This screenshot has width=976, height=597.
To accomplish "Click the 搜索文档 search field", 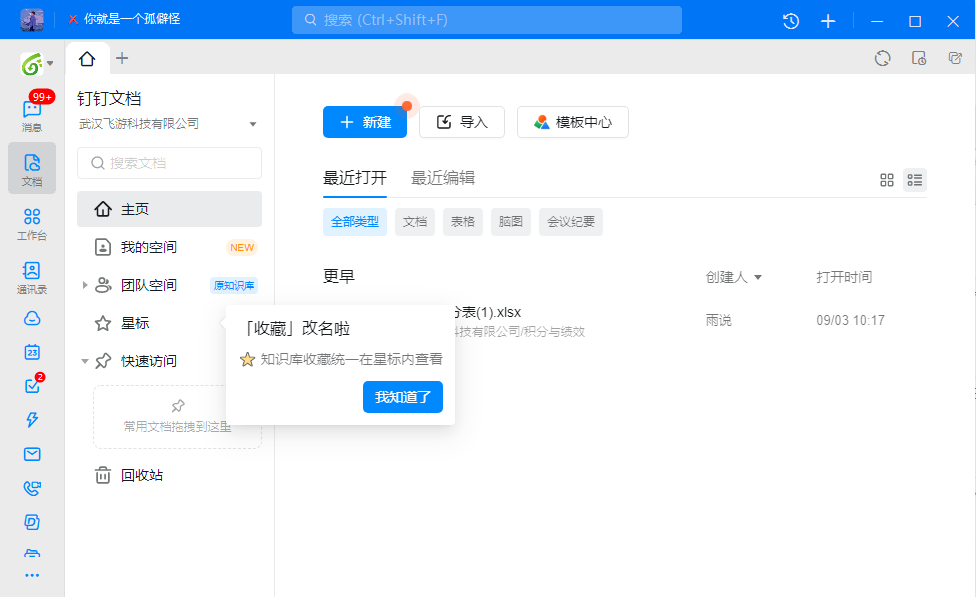I will (169, 162).
